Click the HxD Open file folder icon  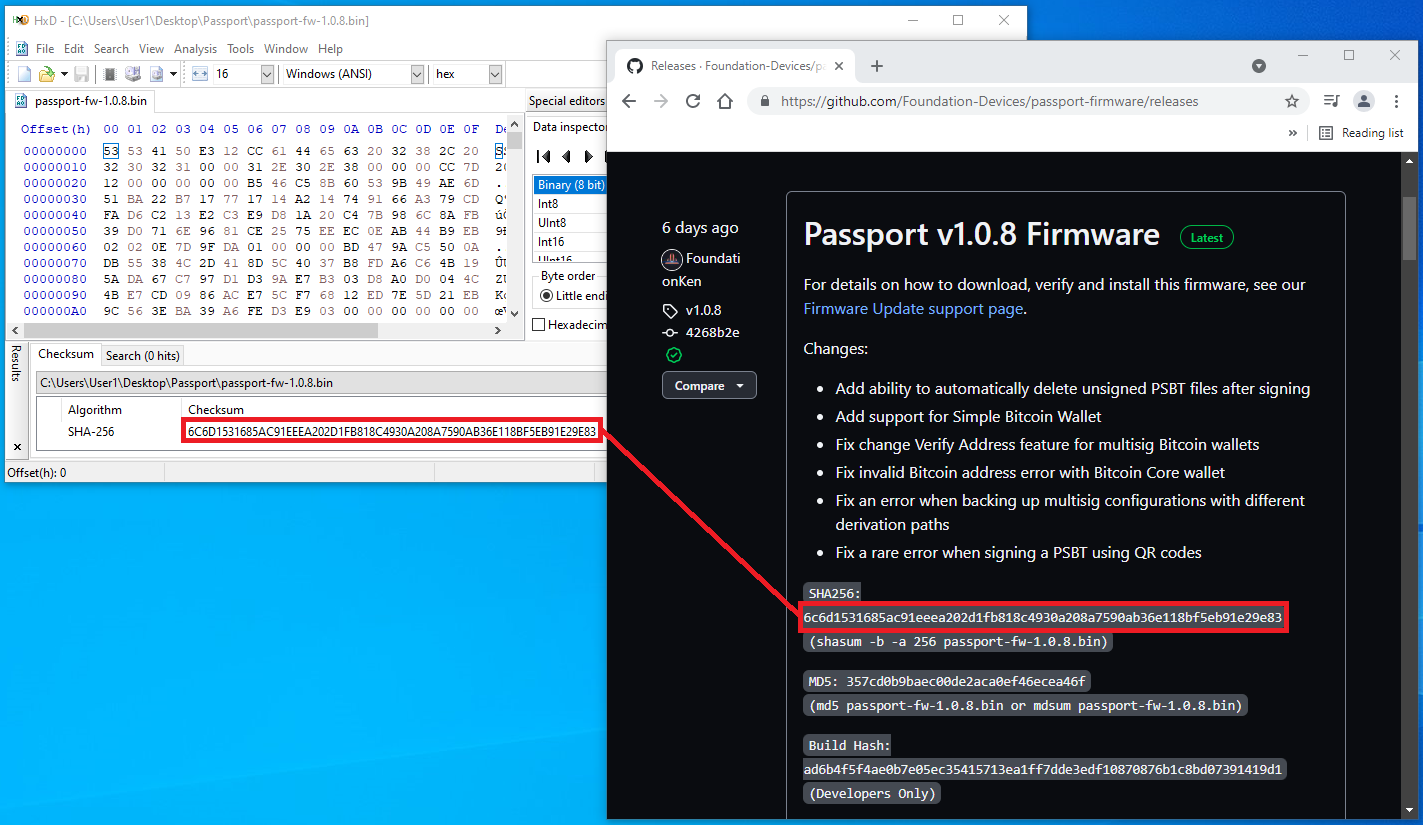point(46,74)
